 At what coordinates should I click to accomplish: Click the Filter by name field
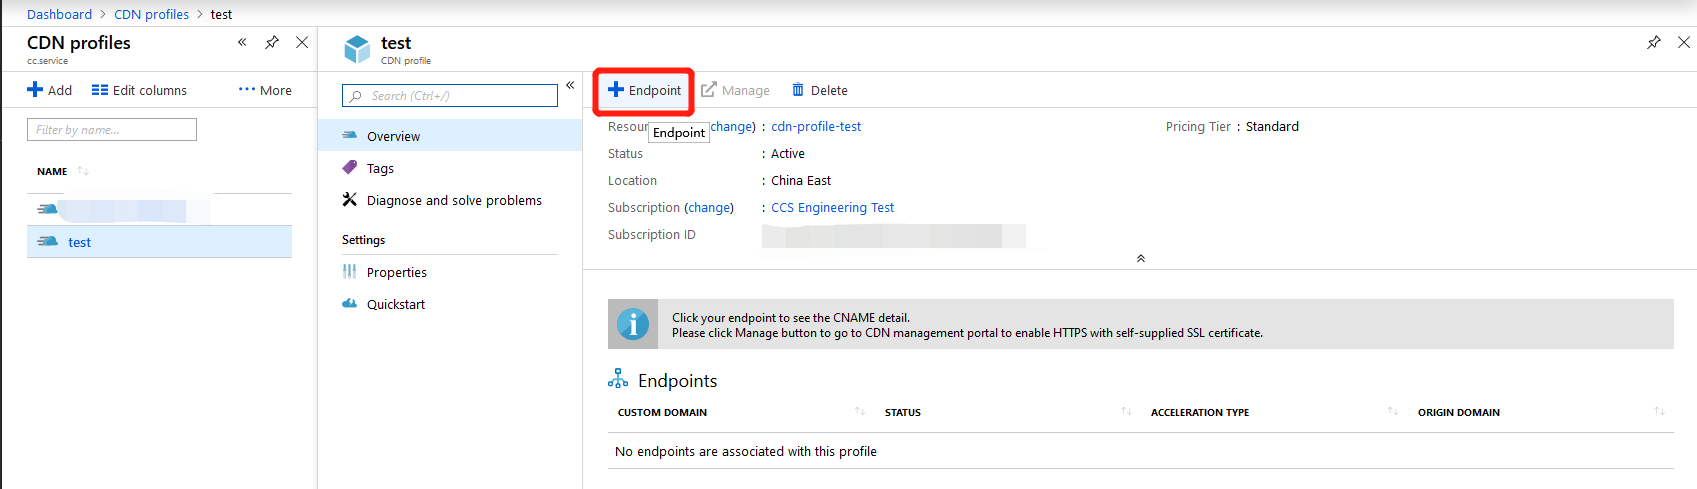112,130
